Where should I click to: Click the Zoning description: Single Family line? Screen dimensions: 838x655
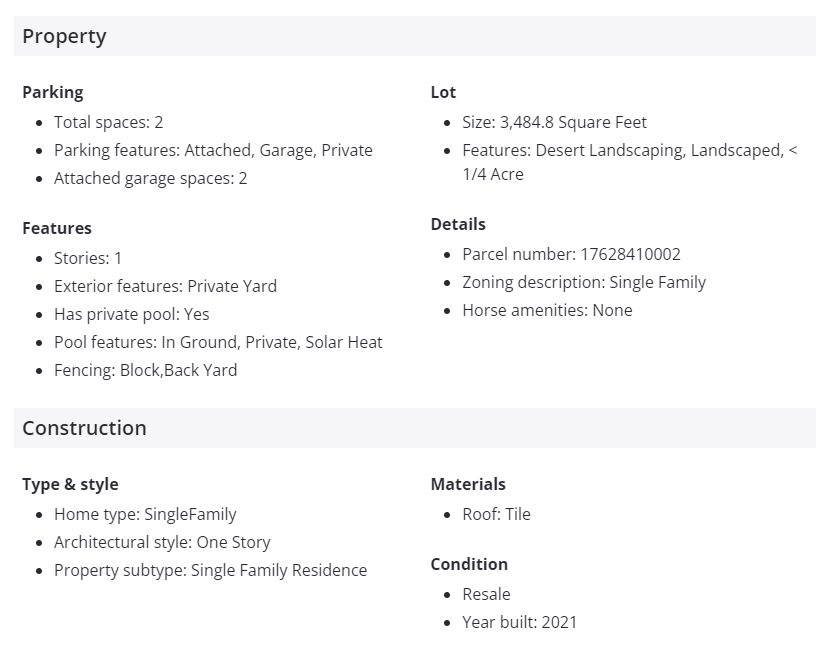[584, 282]
